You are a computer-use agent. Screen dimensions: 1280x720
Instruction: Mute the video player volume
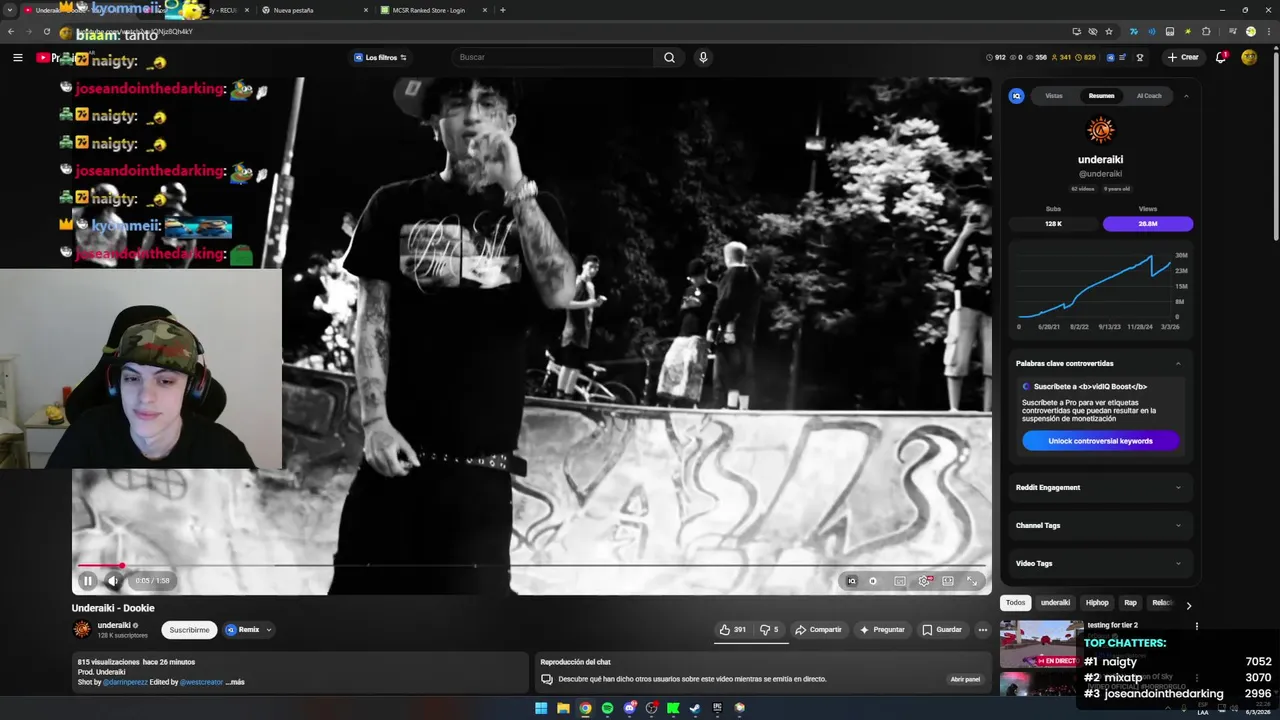click(113, 581)
